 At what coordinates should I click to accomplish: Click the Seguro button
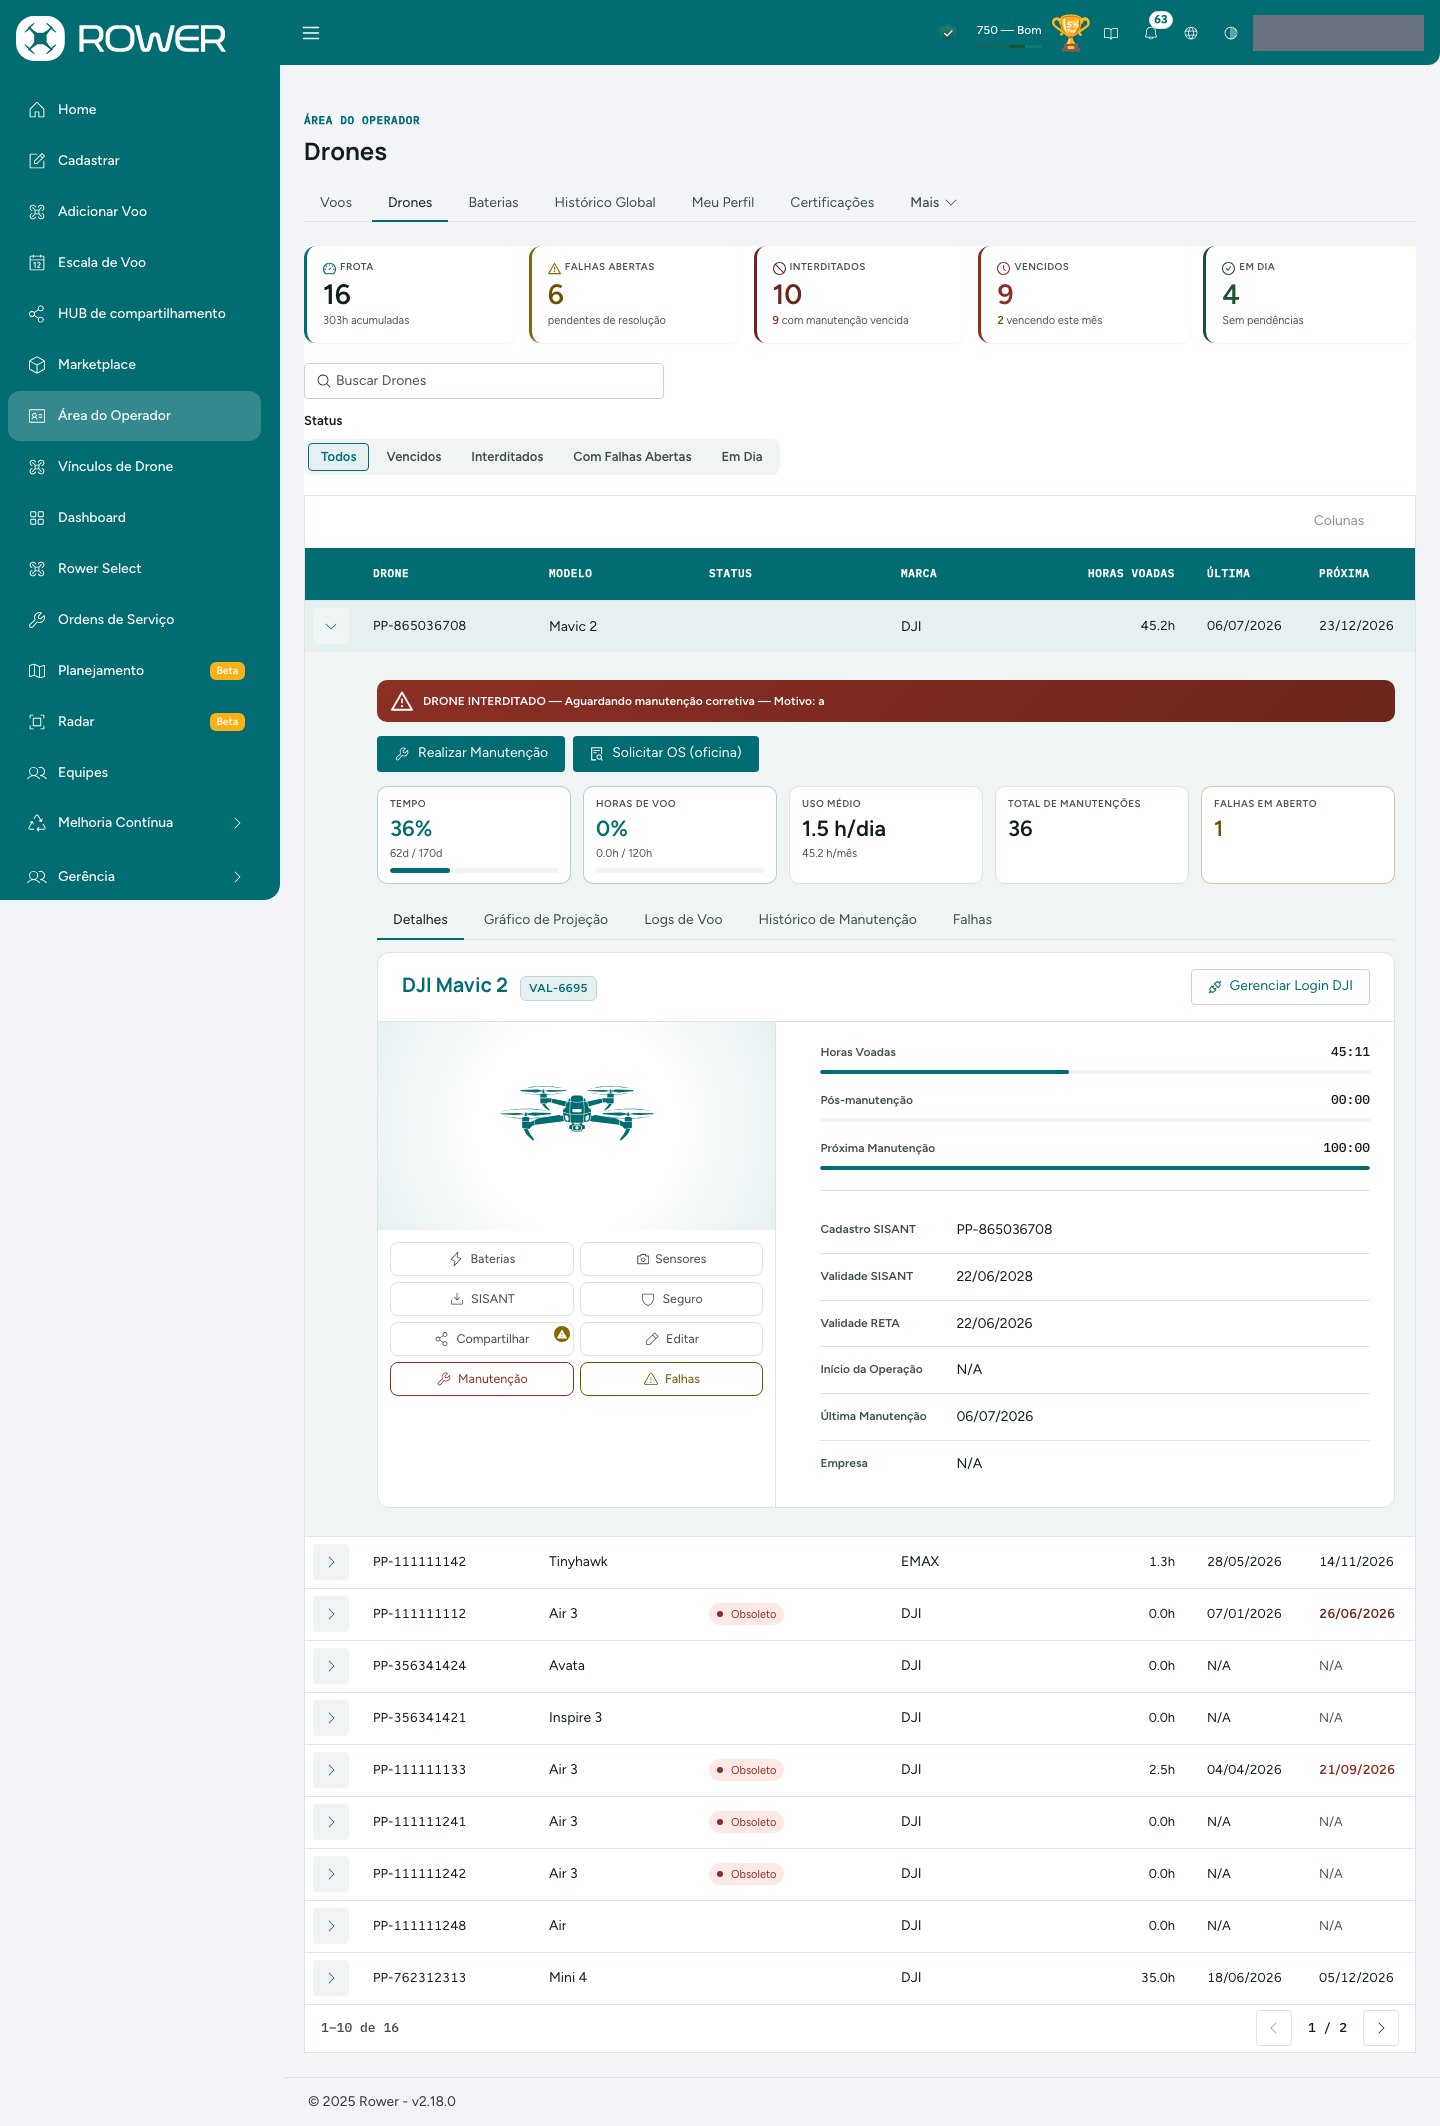point(671,1299)
